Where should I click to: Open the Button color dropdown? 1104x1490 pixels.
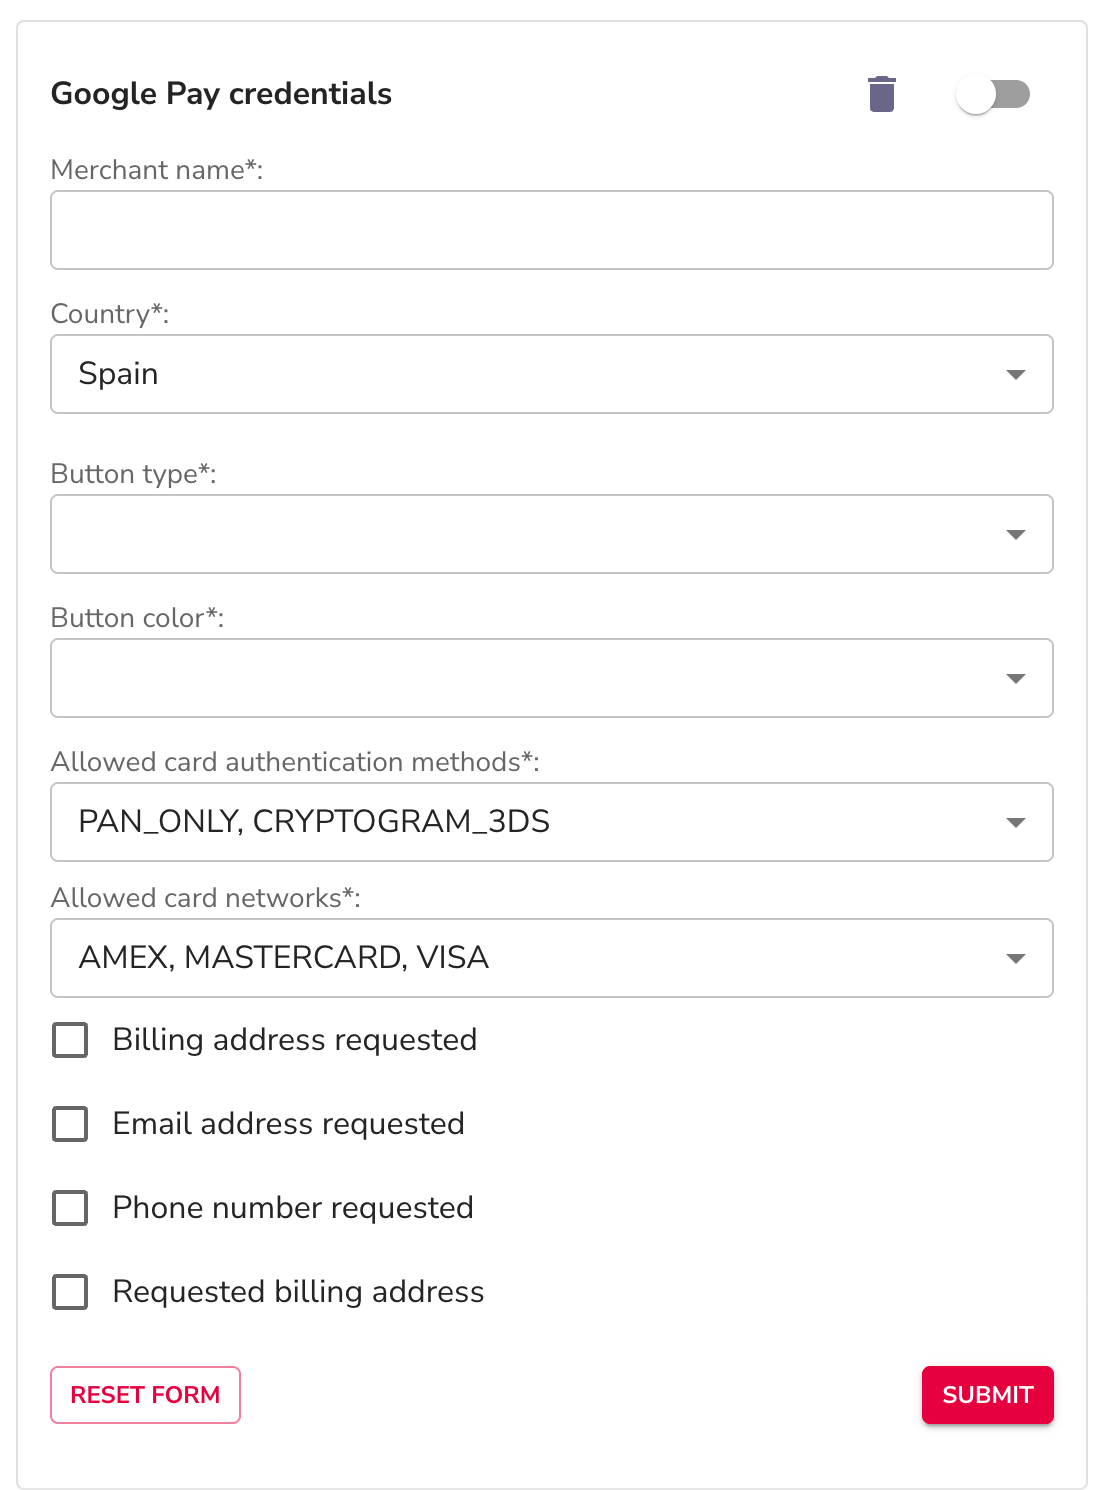tap(552, 678)
